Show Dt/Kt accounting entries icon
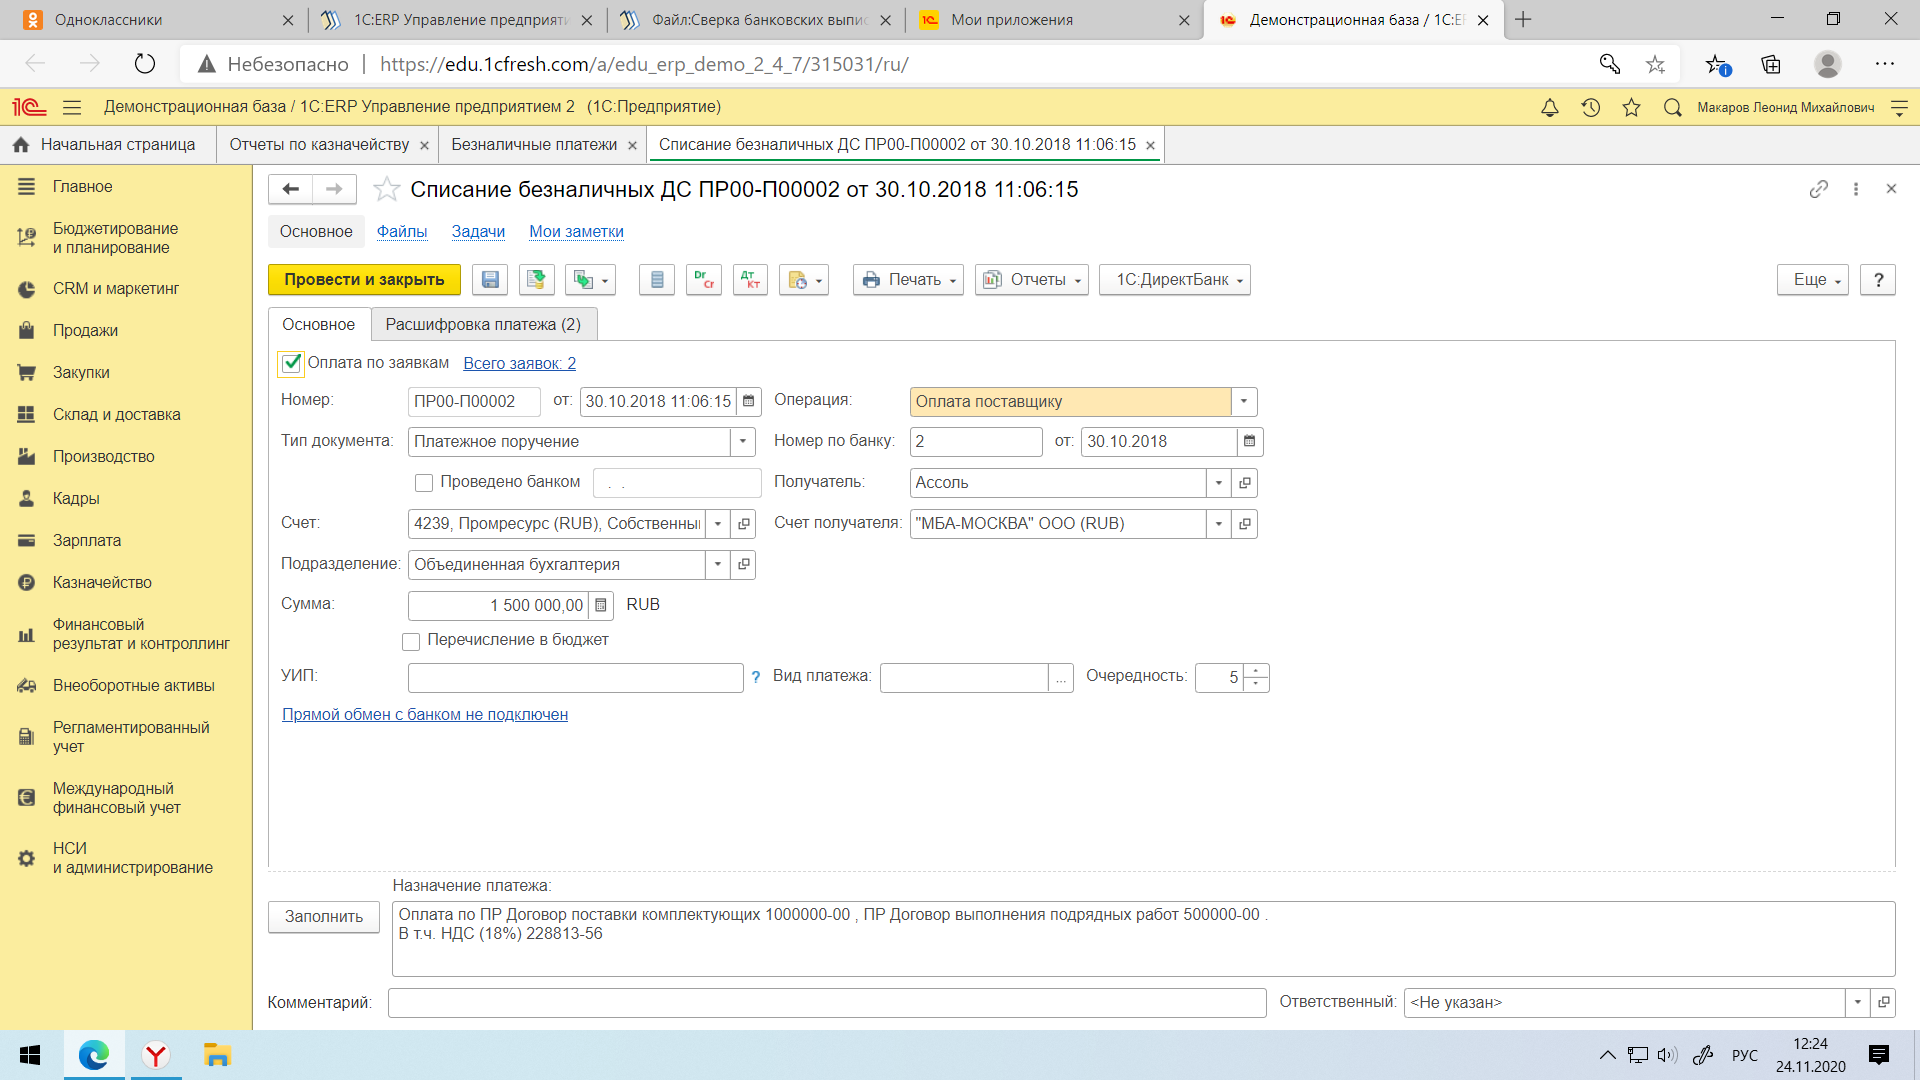The height and width of the screenshot is (1080, 1920). click(x=704, y=280)
